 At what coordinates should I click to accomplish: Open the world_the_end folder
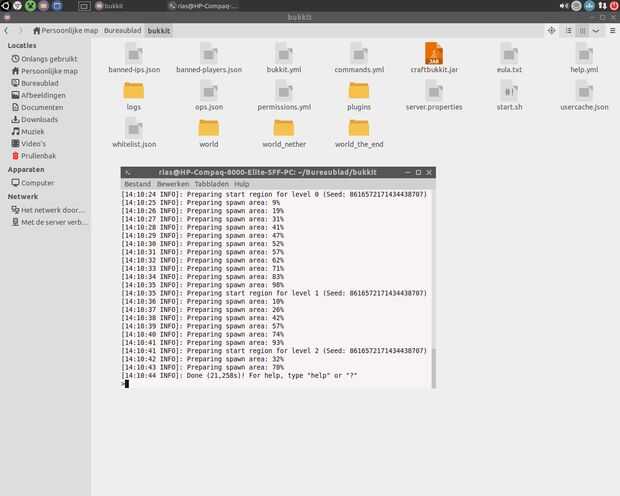coord(359,133)
